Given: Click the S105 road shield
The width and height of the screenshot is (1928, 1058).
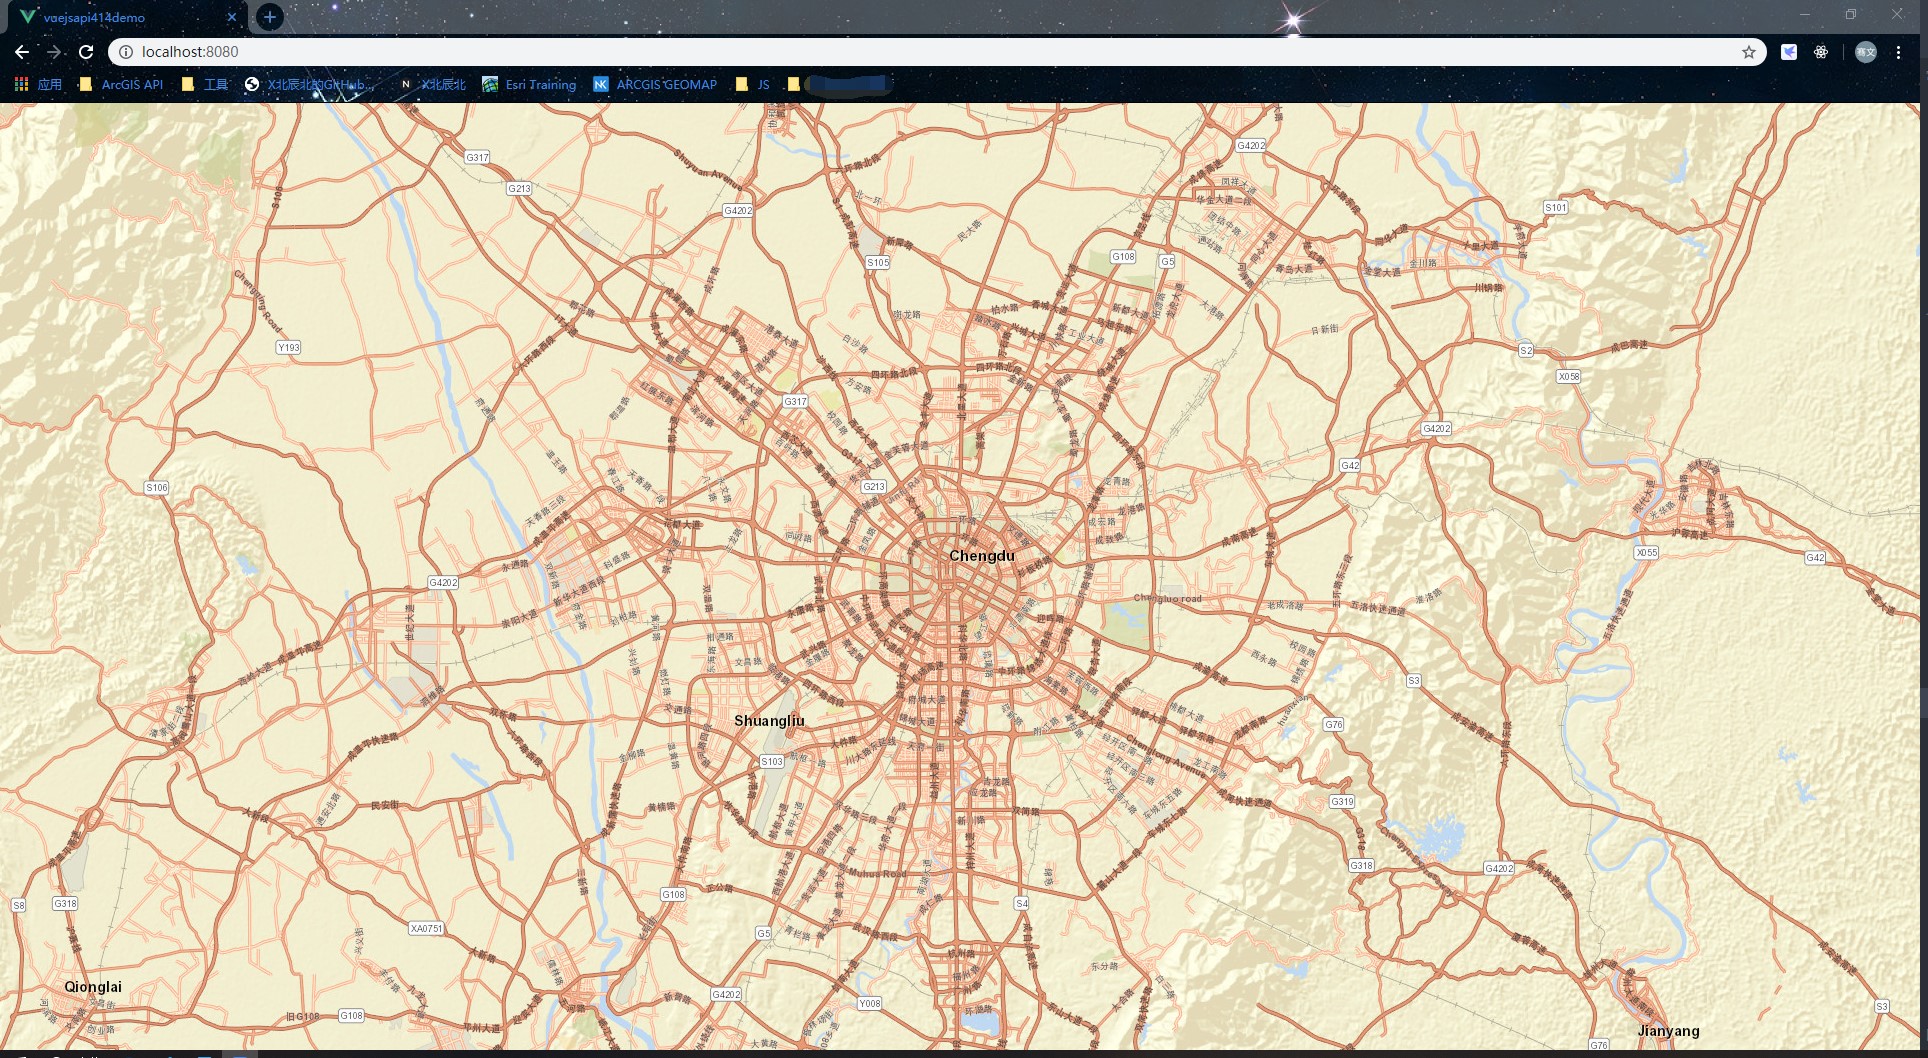Looking at the screenshot, I should pyautogui.click(x=878, y=263).
